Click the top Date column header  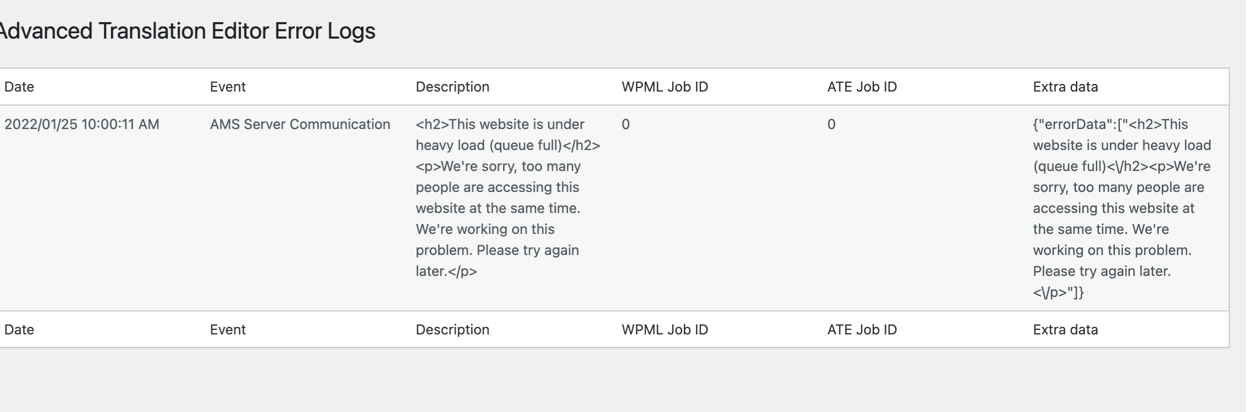tap(19, 87)
